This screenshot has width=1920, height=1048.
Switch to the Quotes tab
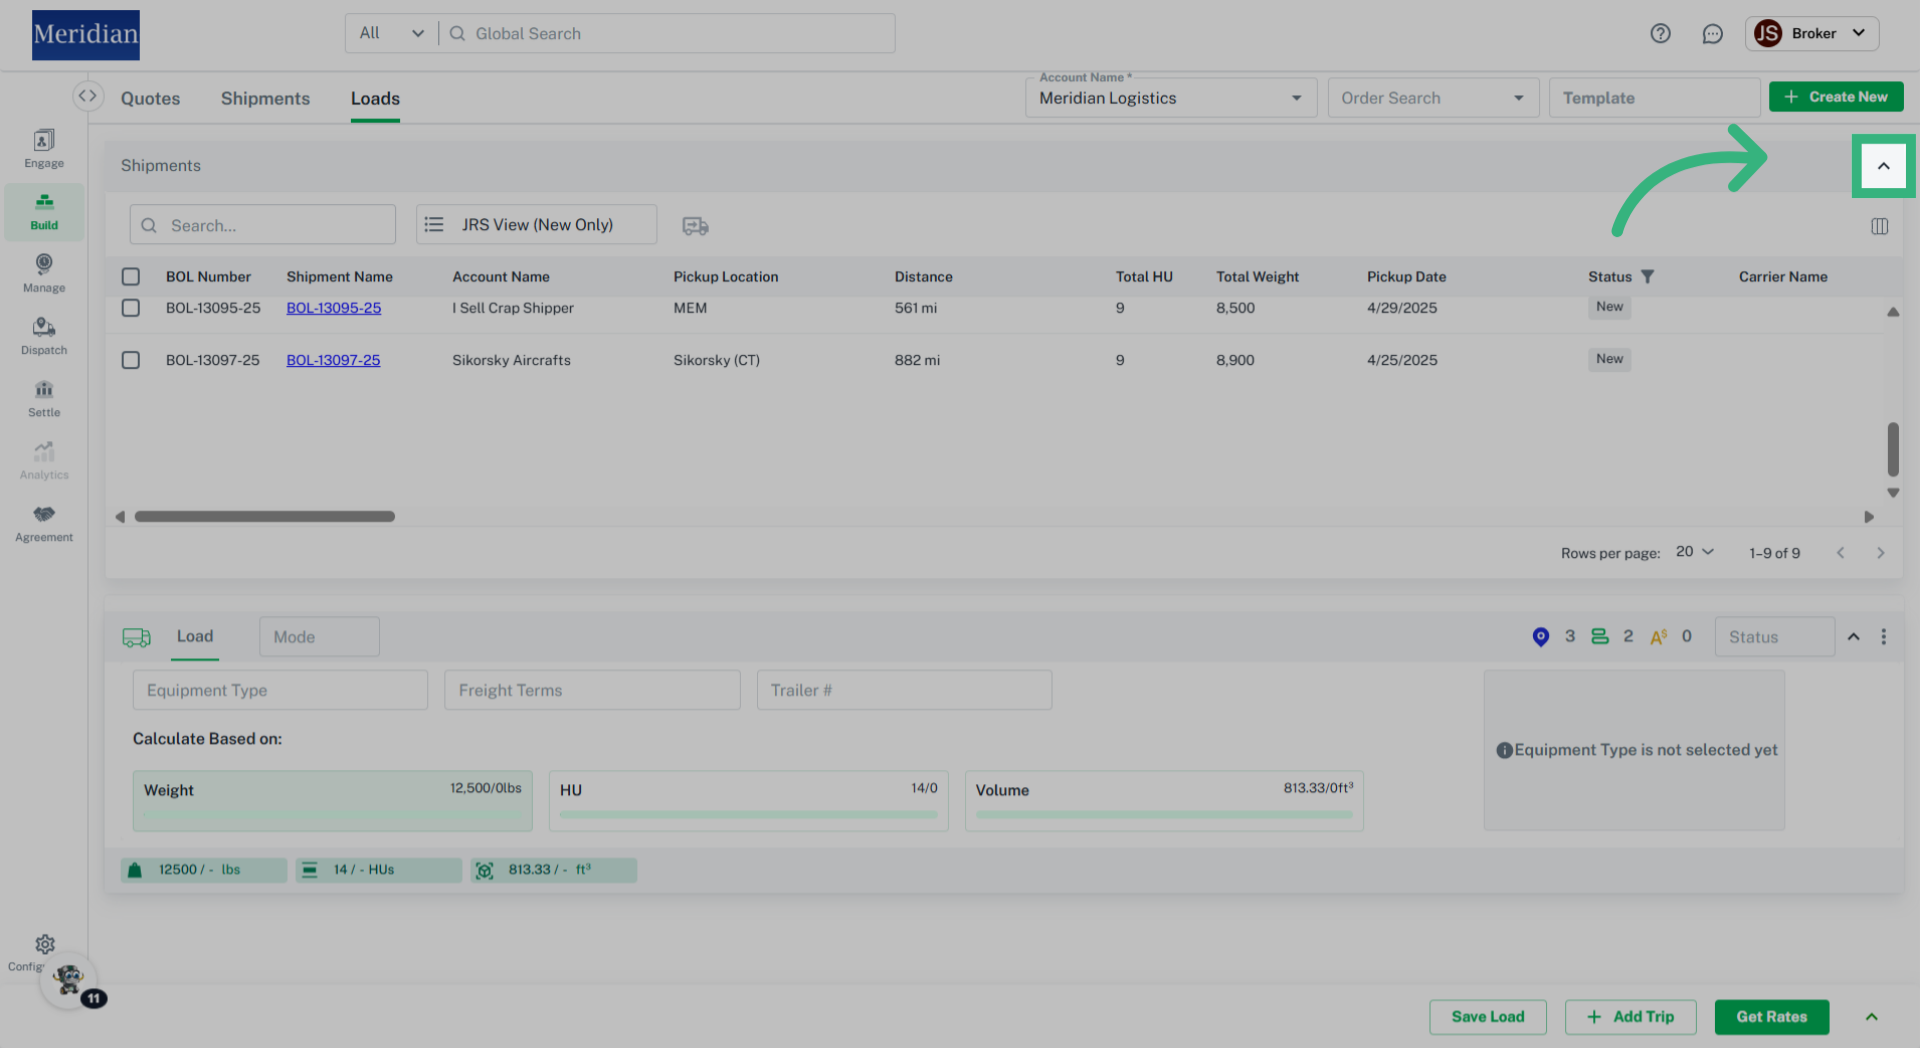[150, 98]
